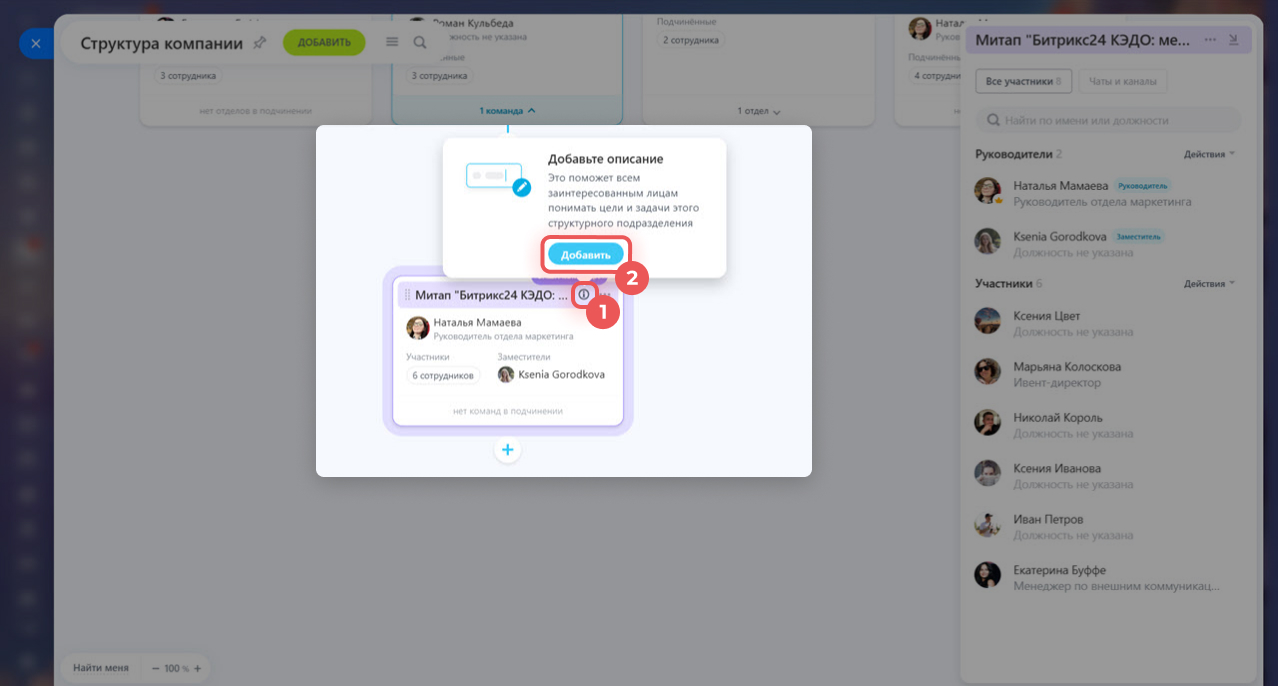Click the info icon on the Митап team card

point(584,295)
